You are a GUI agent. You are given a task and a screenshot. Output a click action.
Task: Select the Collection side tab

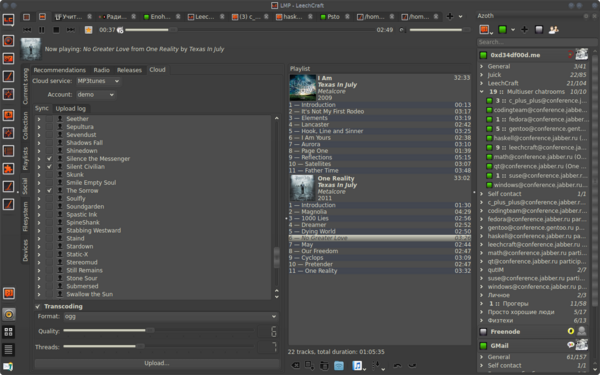click(x=25, y=126)
